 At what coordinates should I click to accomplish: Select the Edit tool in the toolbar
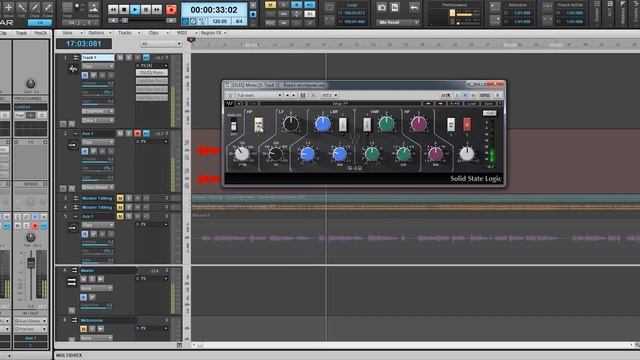coord(21,9)
